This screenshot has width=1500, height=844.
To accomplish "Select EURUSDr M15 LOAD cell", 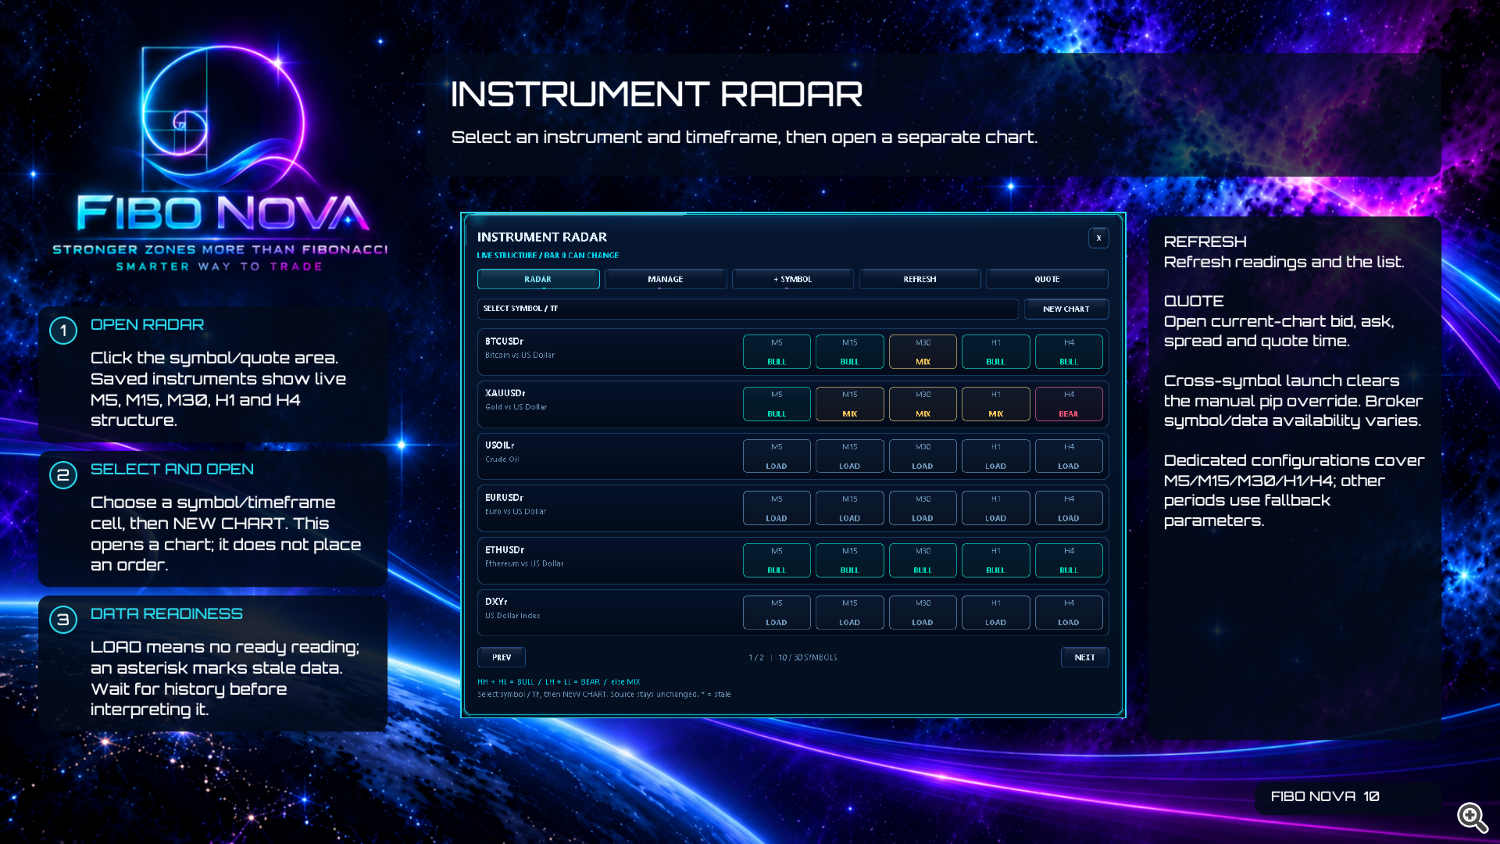I will coord(850,508).
